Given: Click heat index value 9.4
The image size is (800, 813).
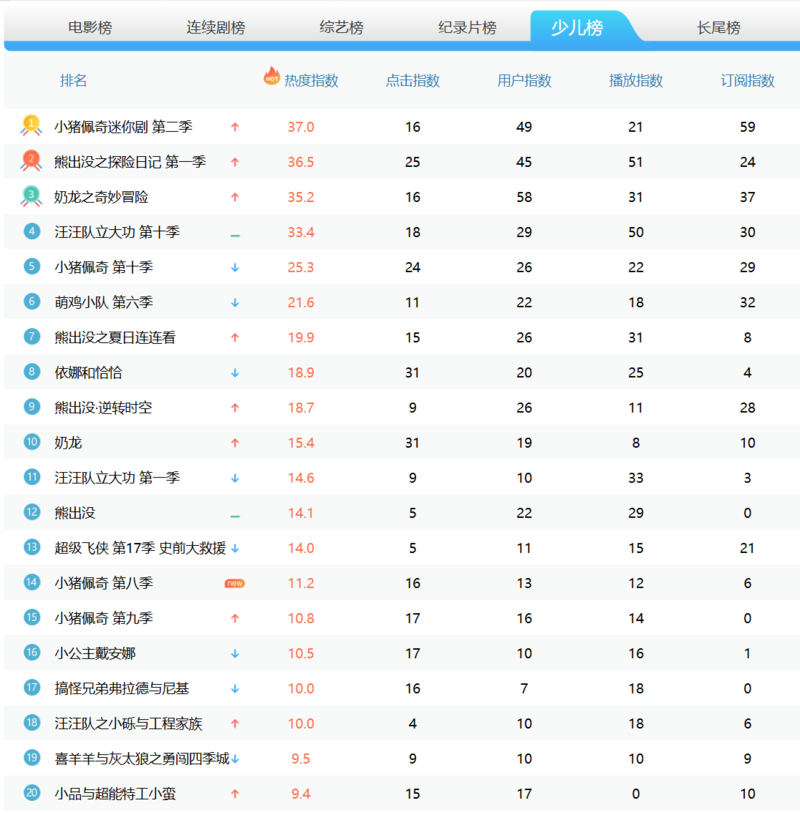Looking at the screenshot, I should point(301,794).
